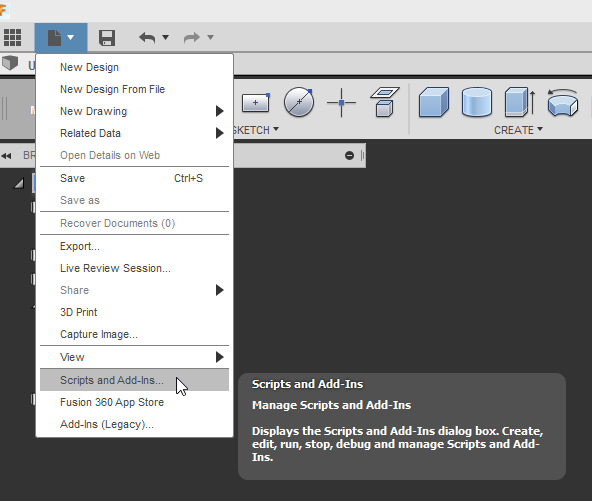Open the Undo history dropdown arrow
592x501 pixels.
click(165, 37)
